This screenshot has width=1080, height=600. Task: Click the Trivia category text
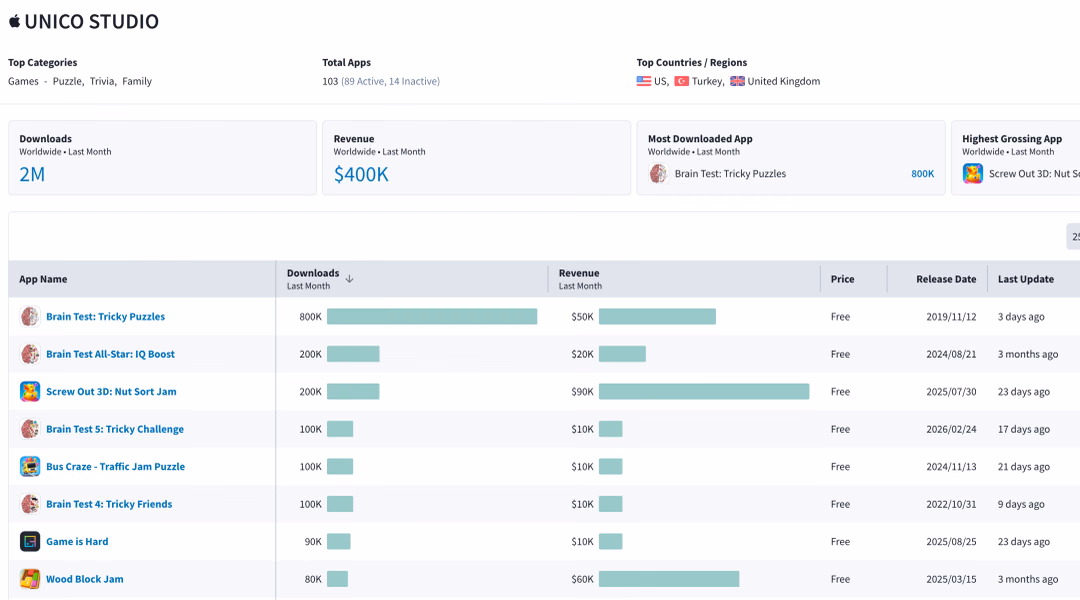(x=101, y=81)
